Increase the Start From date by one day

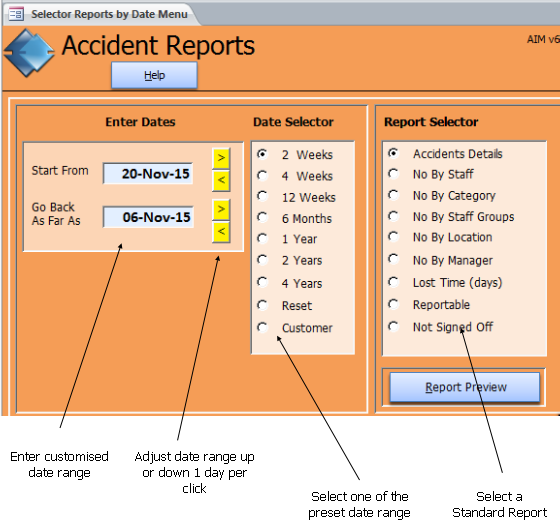pos(221,158)
